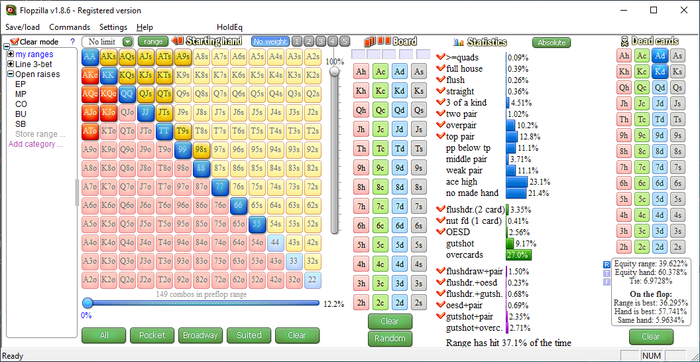Select the AKs hand in the matrix
Image resolution: width=700 pixels, height=362 pixels.
[108, 57]
